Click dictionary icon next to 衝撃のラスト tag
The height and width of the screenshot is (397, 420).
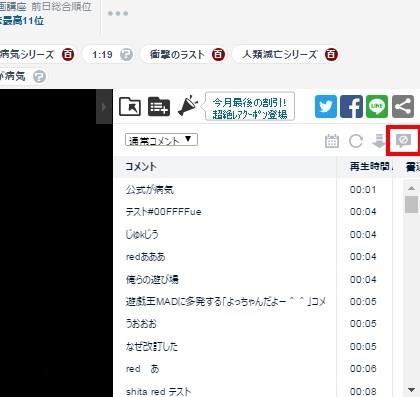218,54
